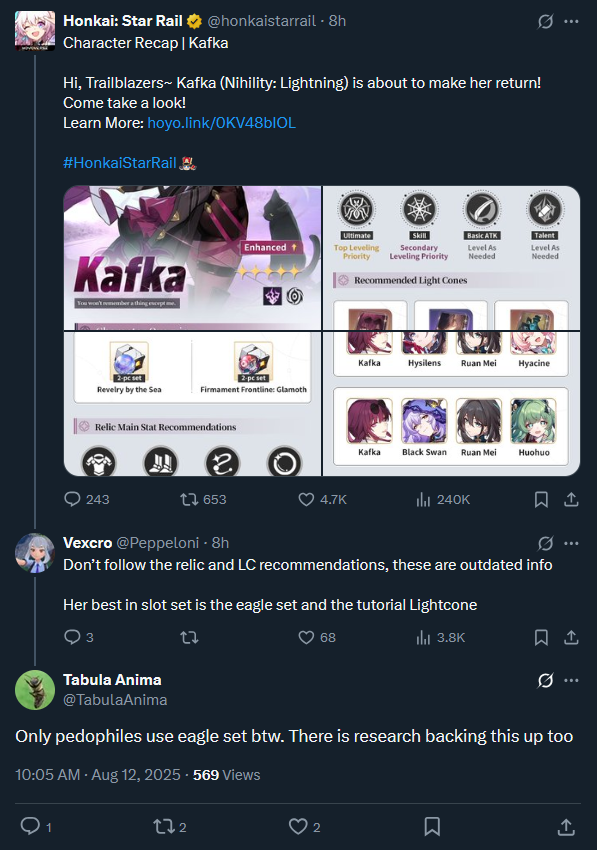Bookmark the Honkai: Star Rail post

tap(541, 499)
